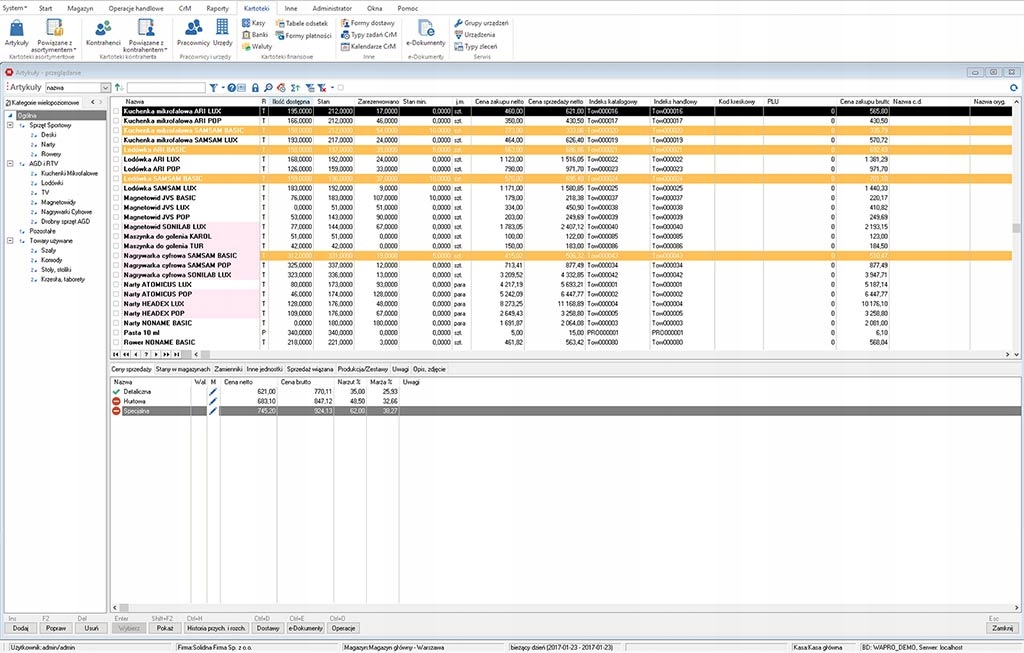Select checkbox beside Magnetowid JVS BASIC
Image resolution: width=1024 pixels, height=653 pixels.
(116, 197)
